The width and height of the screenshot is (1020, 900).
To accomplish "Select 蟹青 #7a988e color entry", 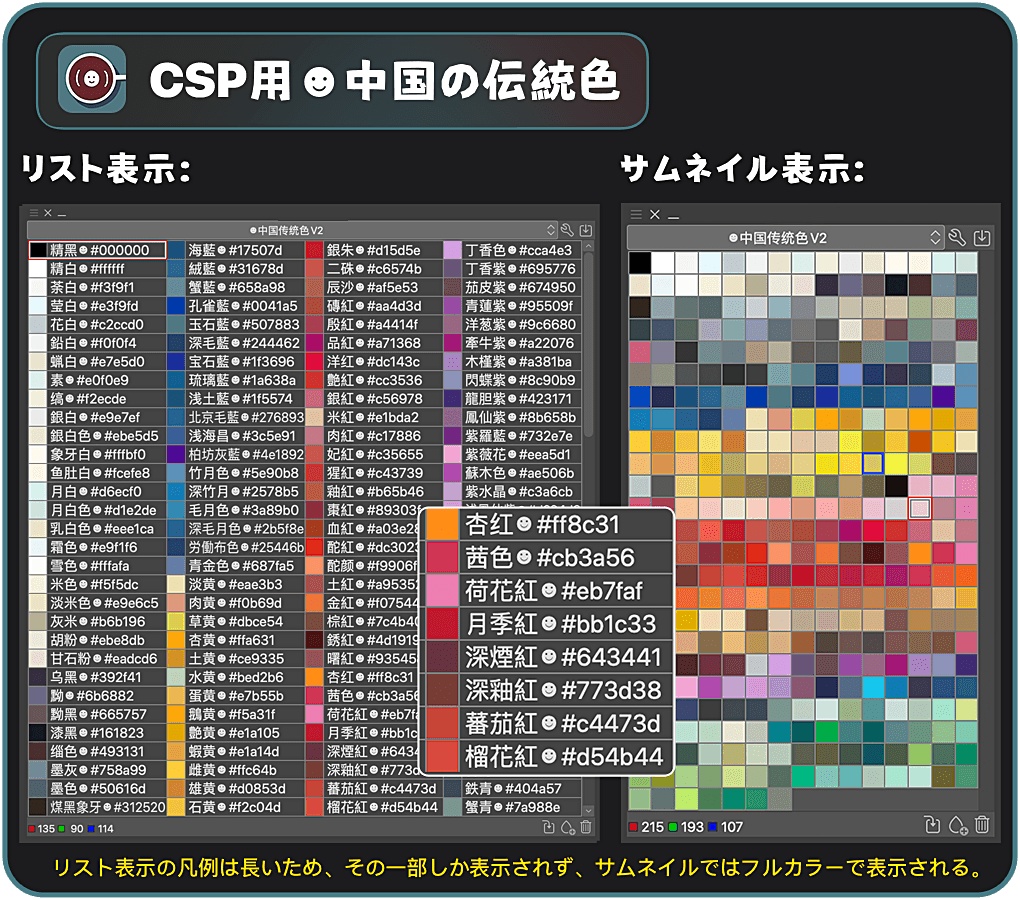I will coord(512,807).
